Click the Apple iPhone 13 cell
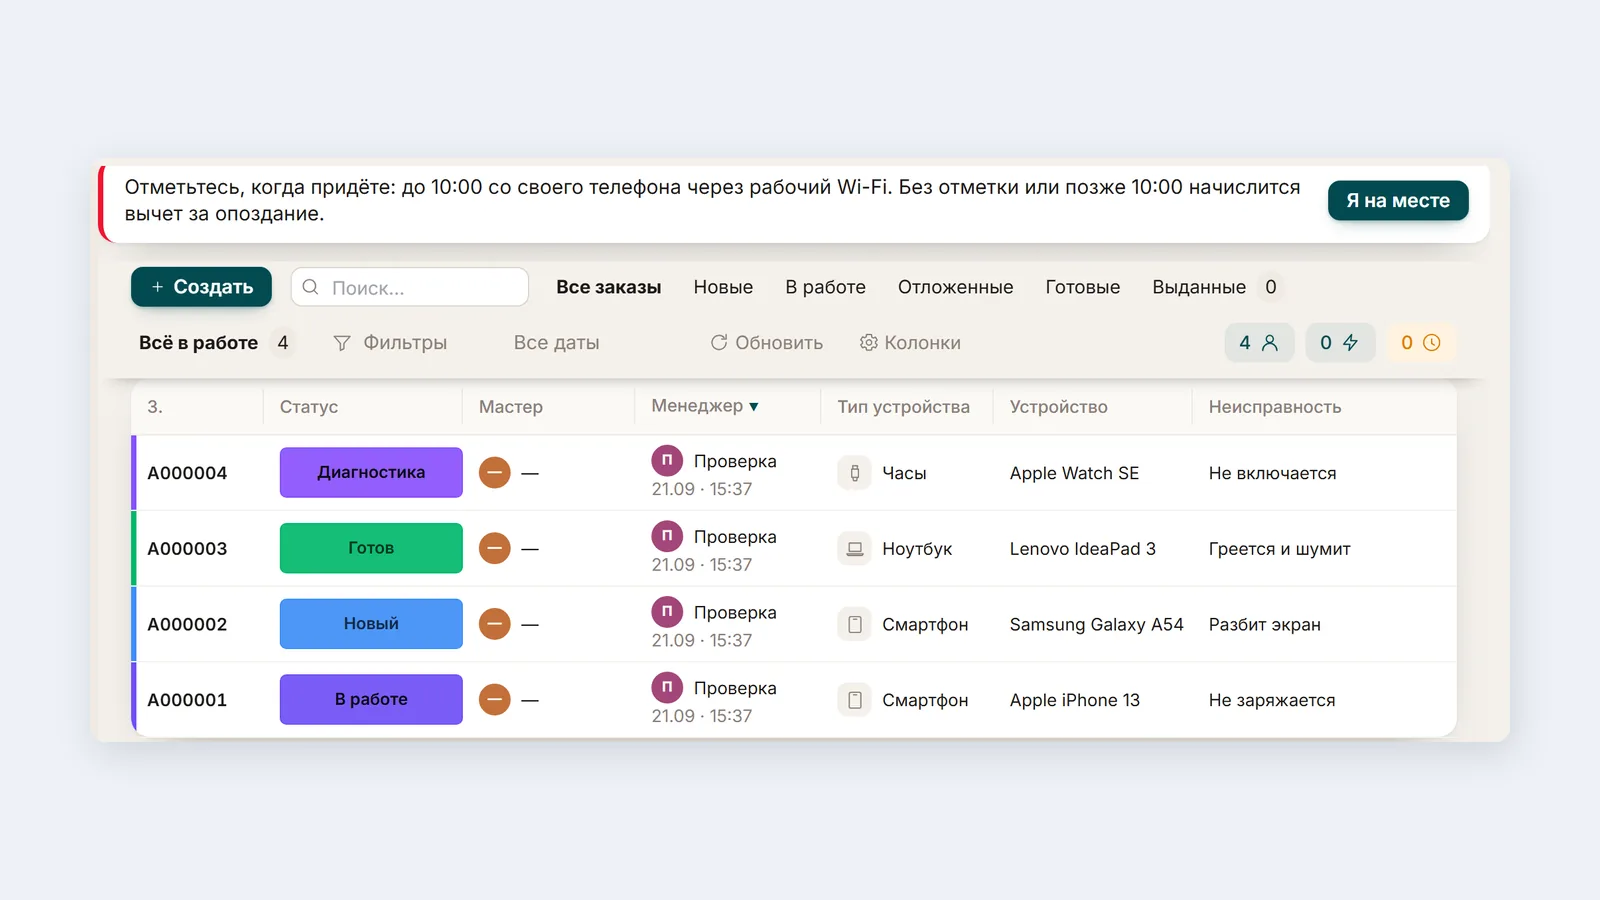The height and width of the screenshot is (900, 1600). 1075,700
